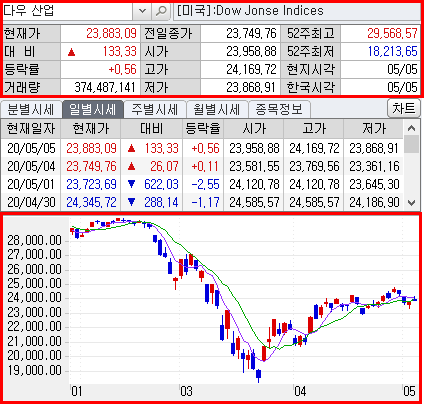Click the table scrollbar up arrow
424x404 pixels.
[x=412, y=128]
